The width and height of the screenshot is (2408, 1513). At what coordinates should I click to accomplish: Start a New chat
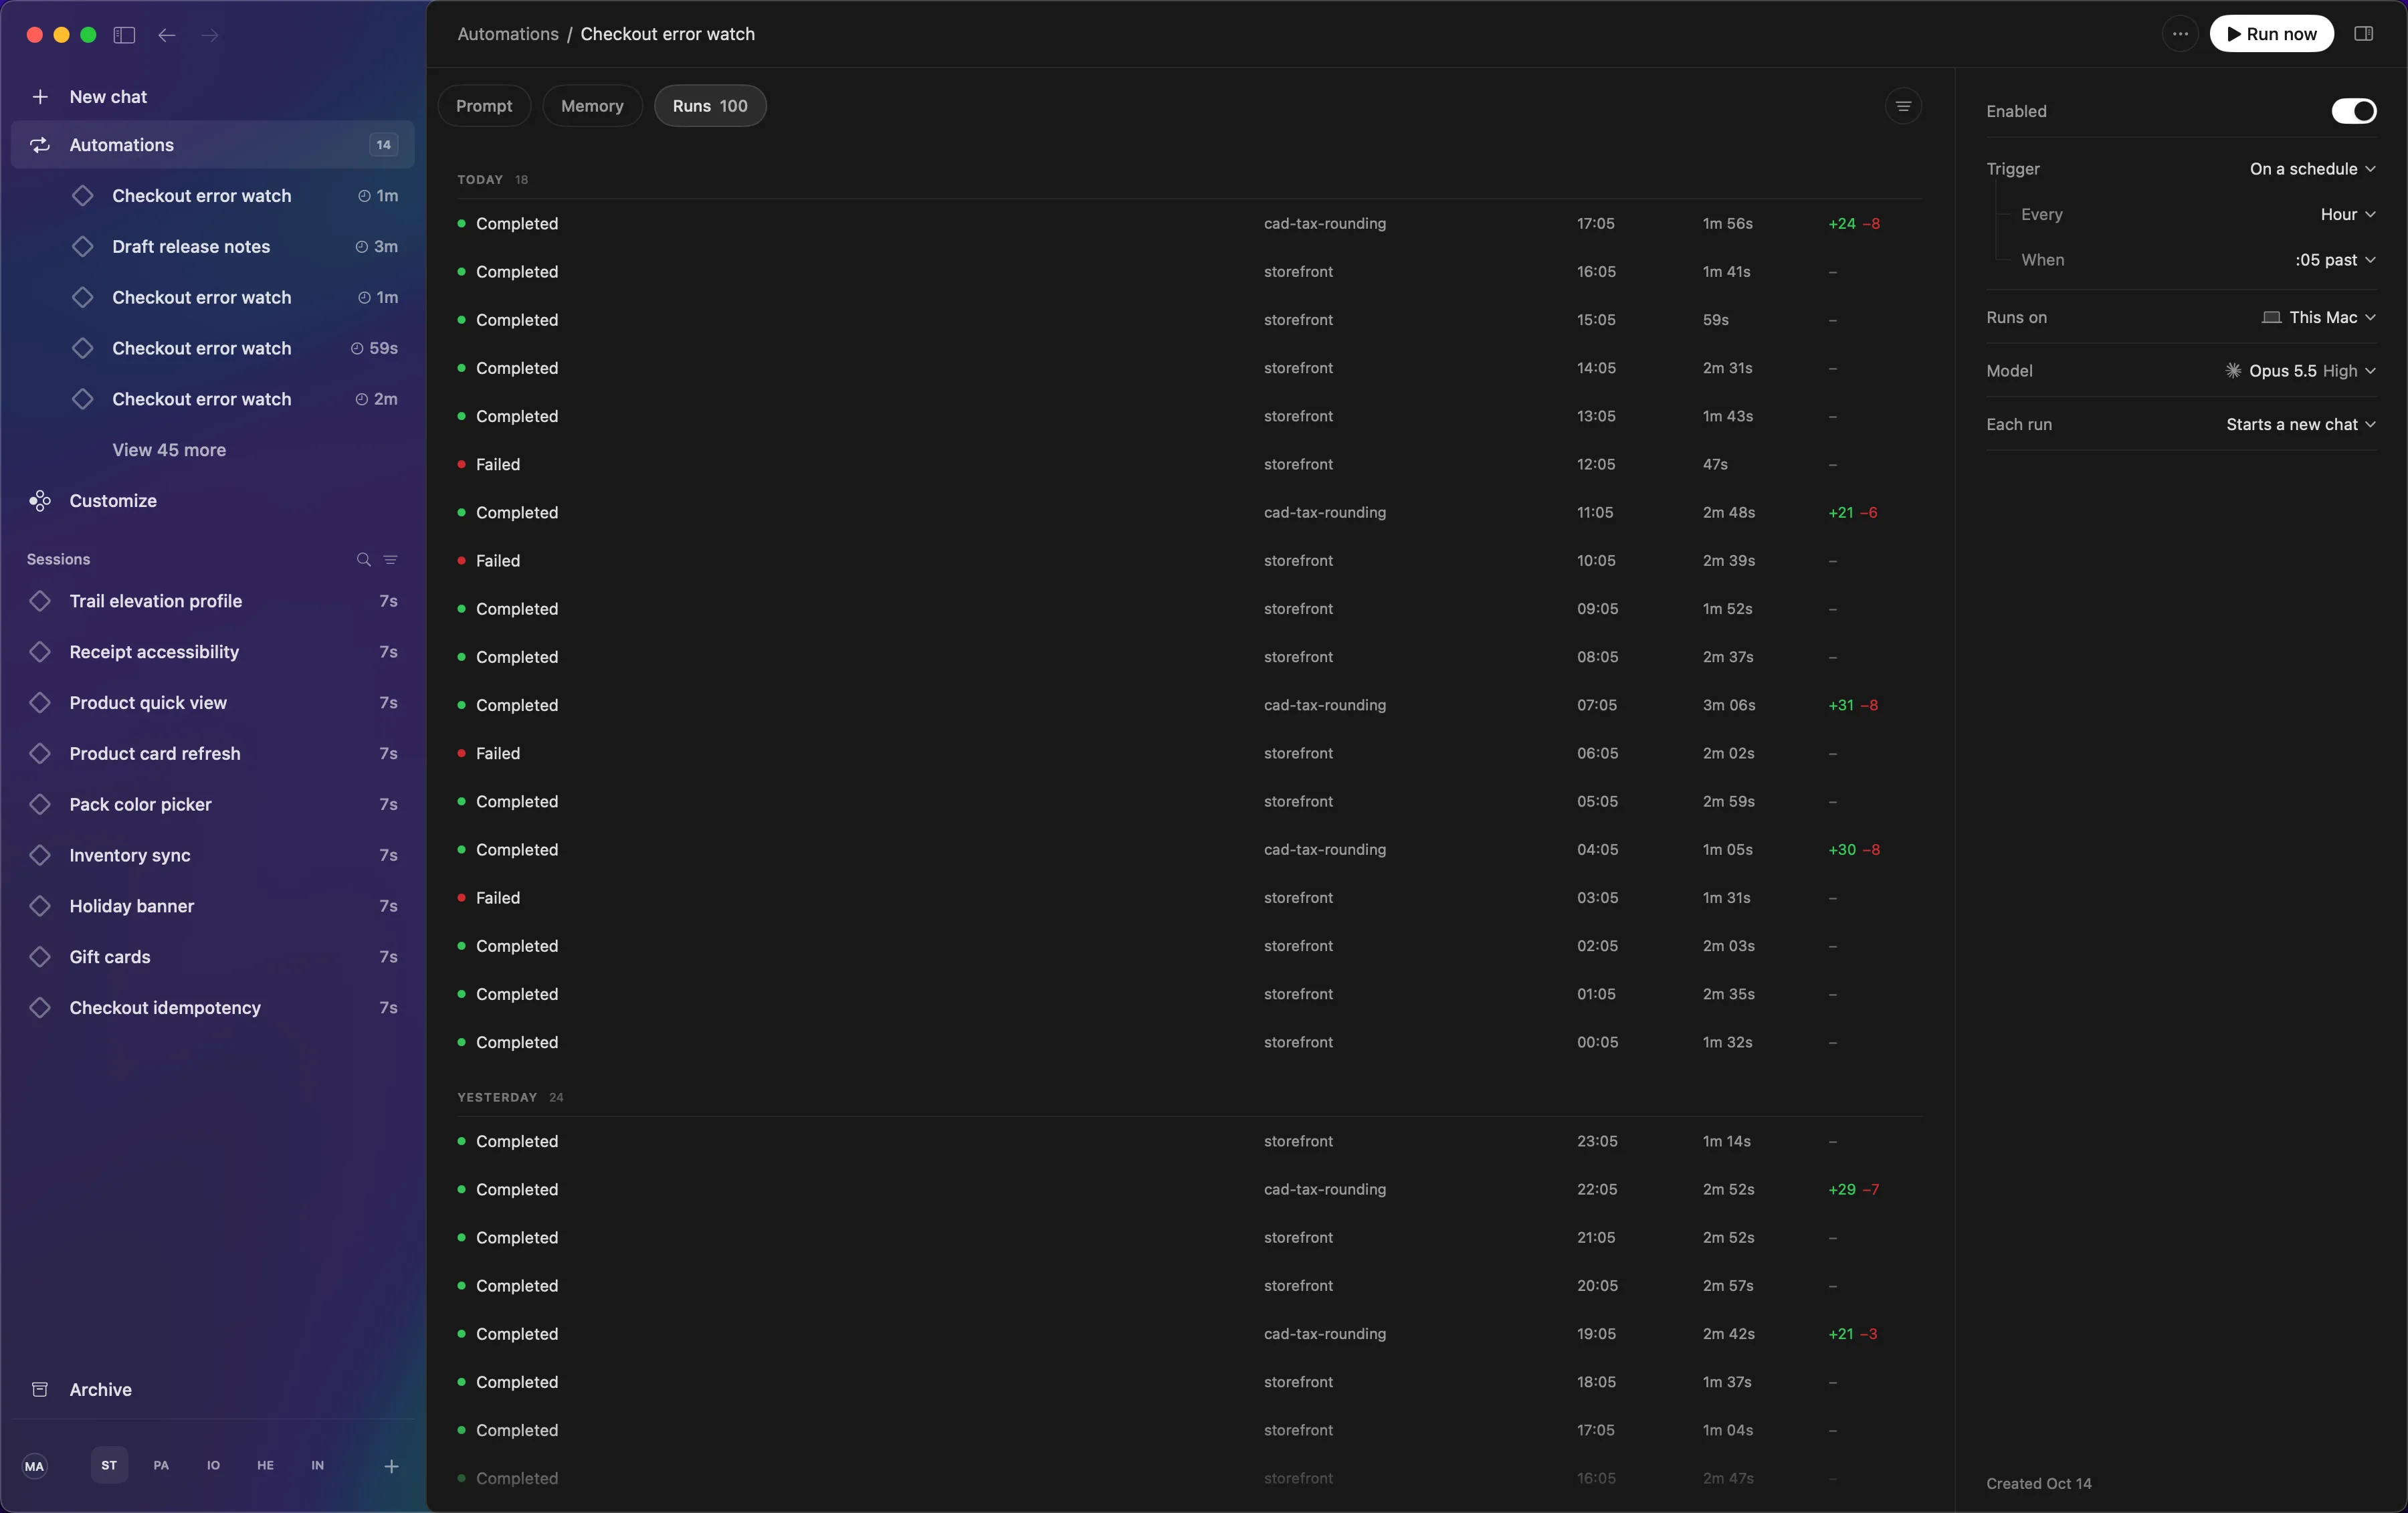[x=212, y=97]
